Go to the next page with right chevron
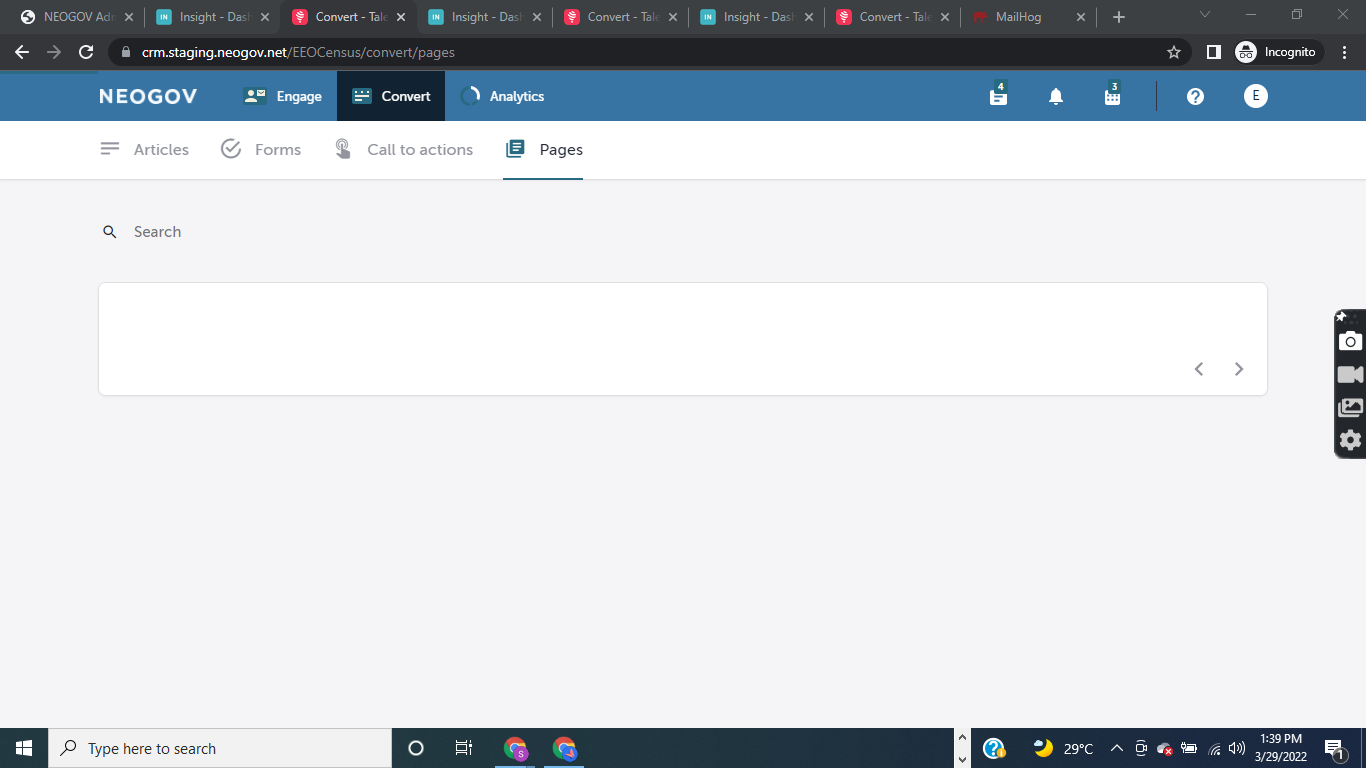This screenshot has height=768, width=1366. pos(1238,369)
